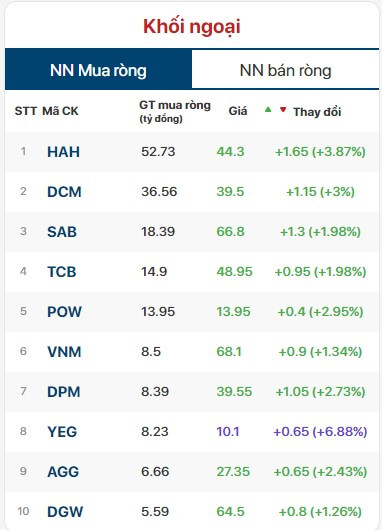The width and height of the screenshot is (382, 530).
Task: Open the DPM ticker link
Action: [x=64, y=391]
